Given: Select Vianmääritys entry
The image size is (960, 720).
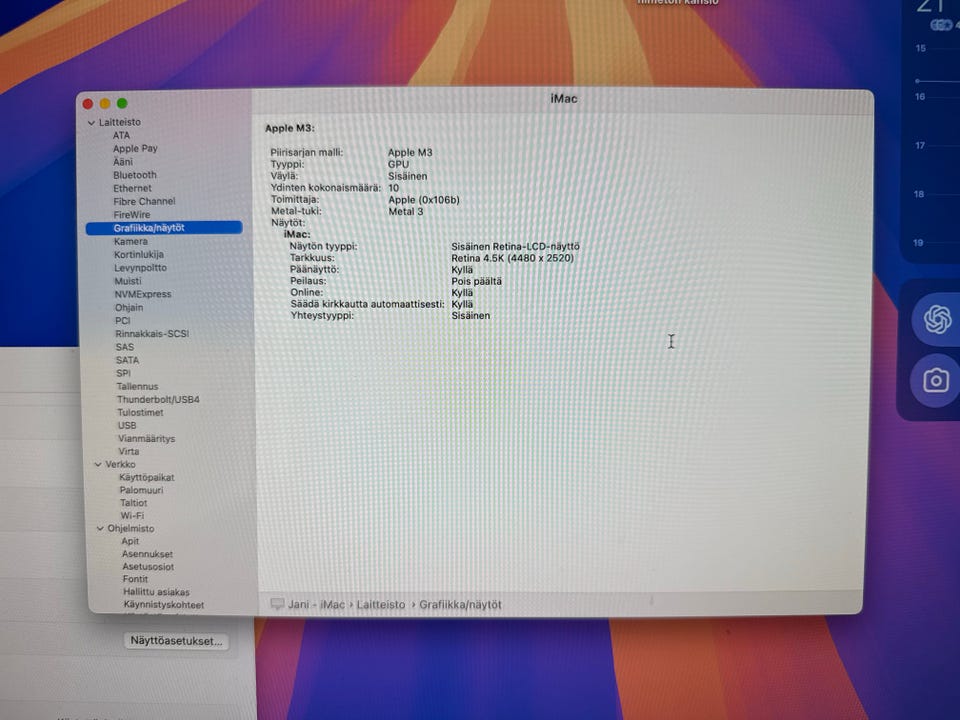Looking at the screenshot, I should coord(147,438).
